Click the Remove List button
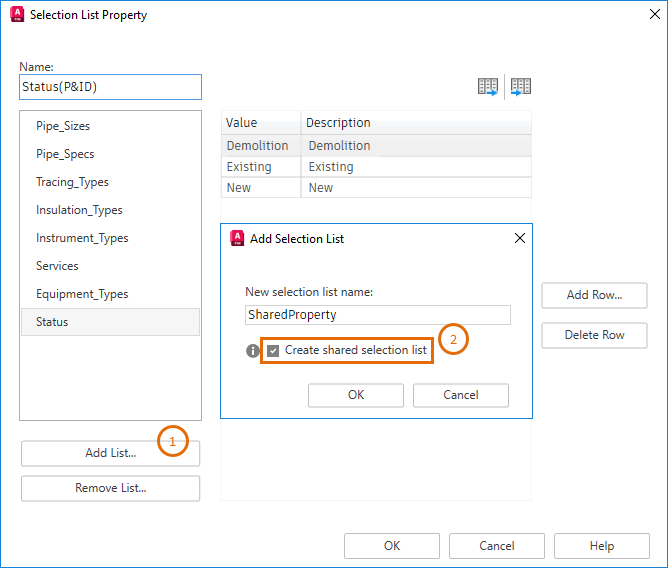Viewport: 668px width, 568px height. click(x=110, y=488)
